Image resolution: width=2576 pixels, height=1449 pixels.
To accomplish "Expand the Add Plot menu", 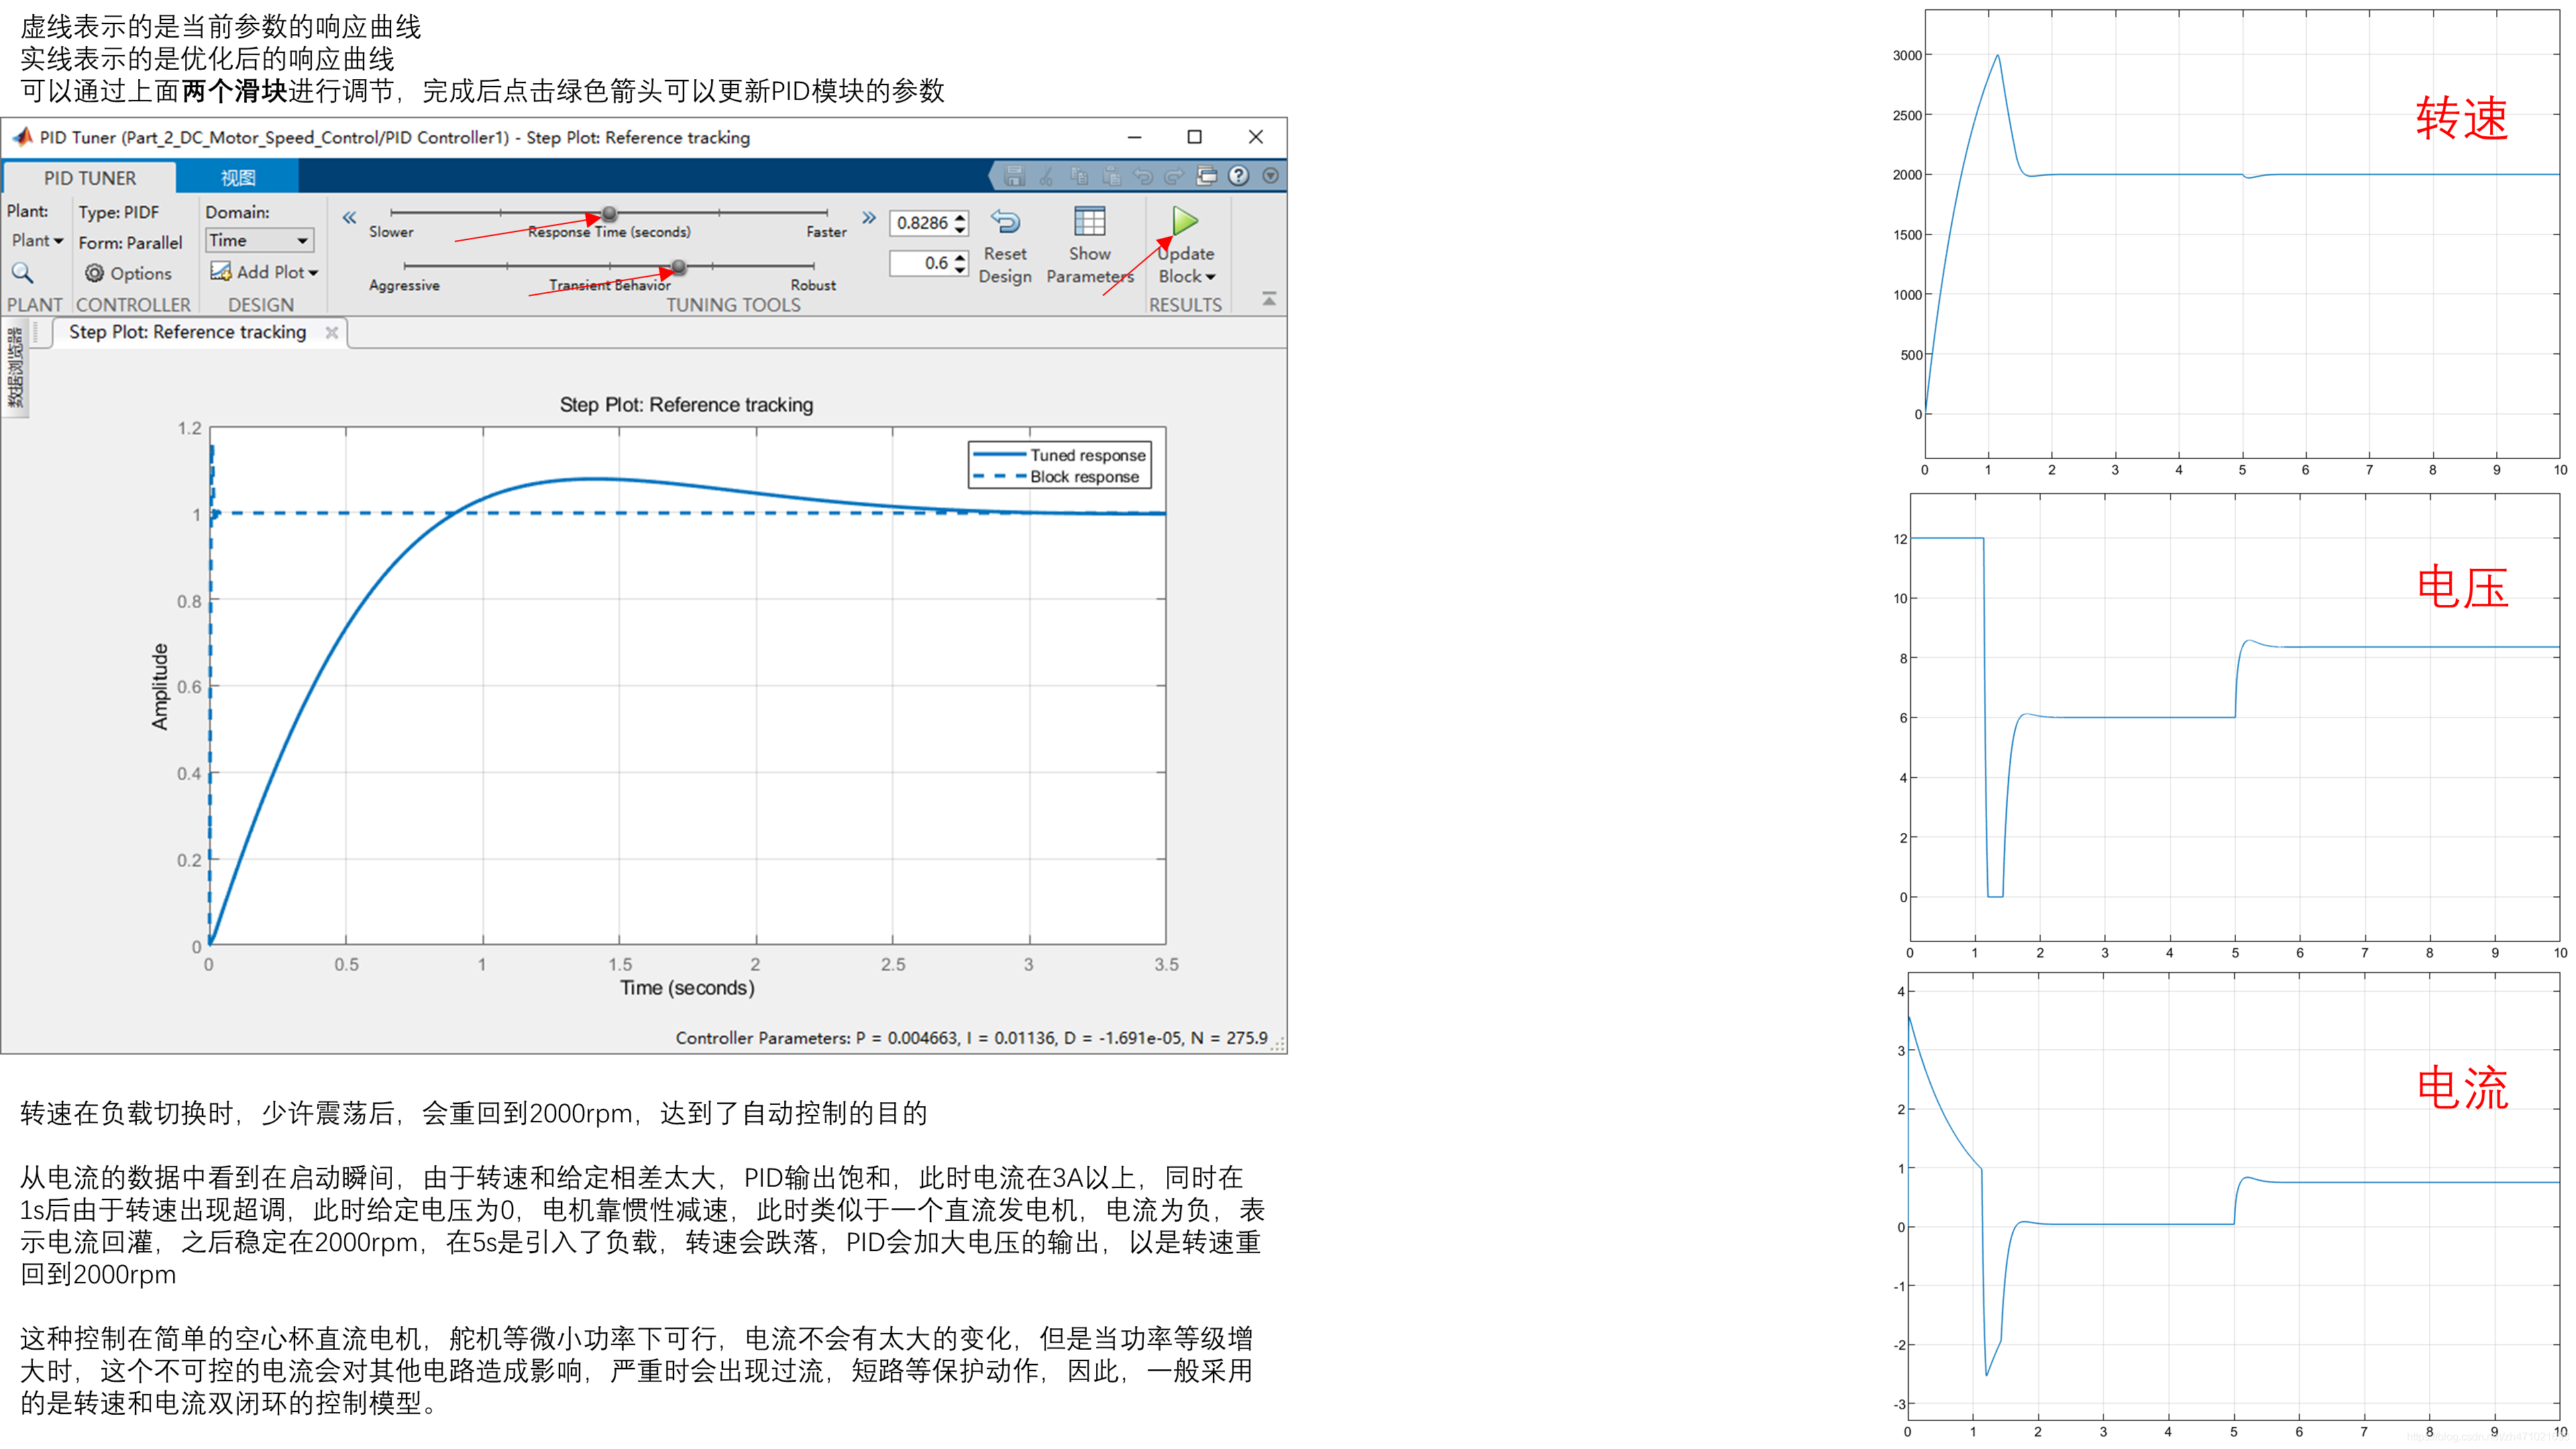I will pos(265,272).
